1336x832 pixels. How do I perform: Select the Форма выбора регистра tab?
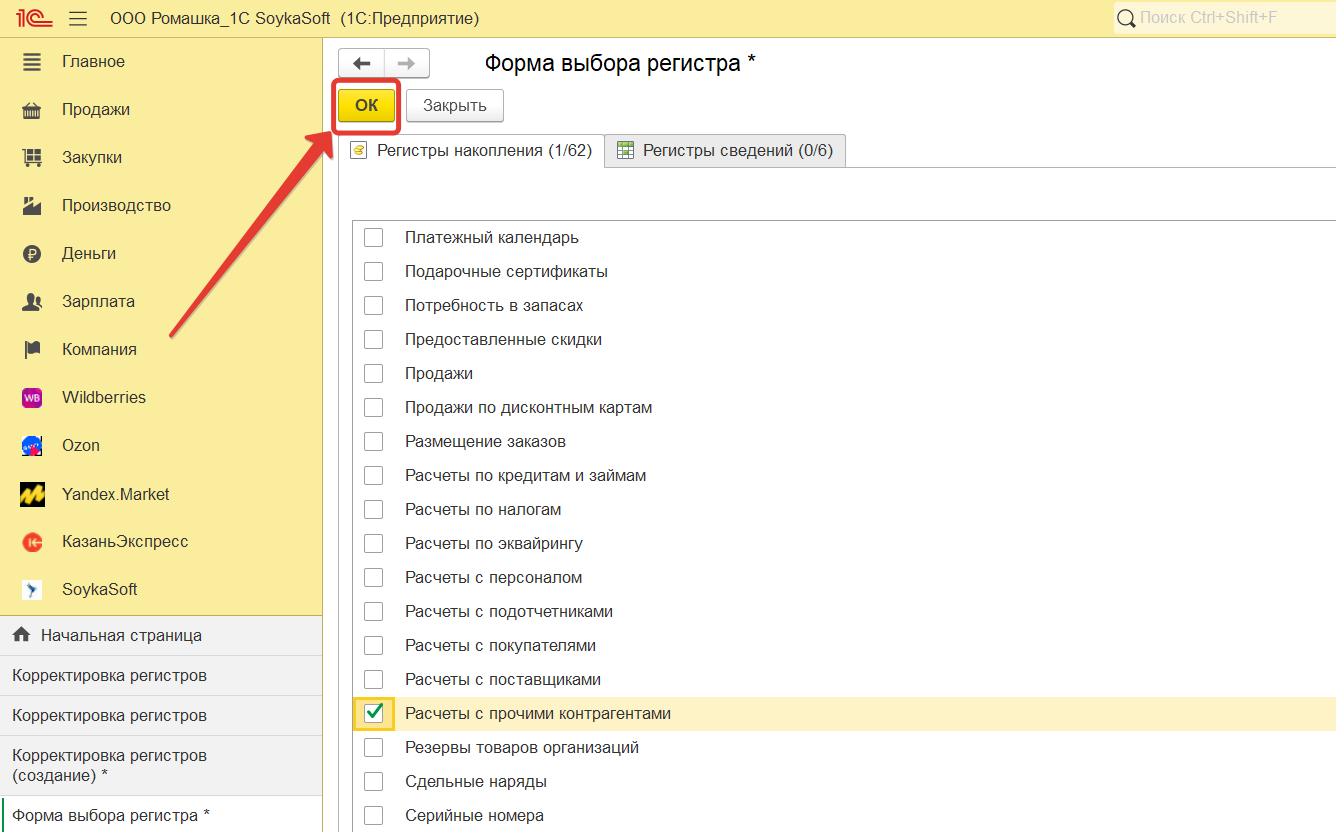tap(161, 814)
